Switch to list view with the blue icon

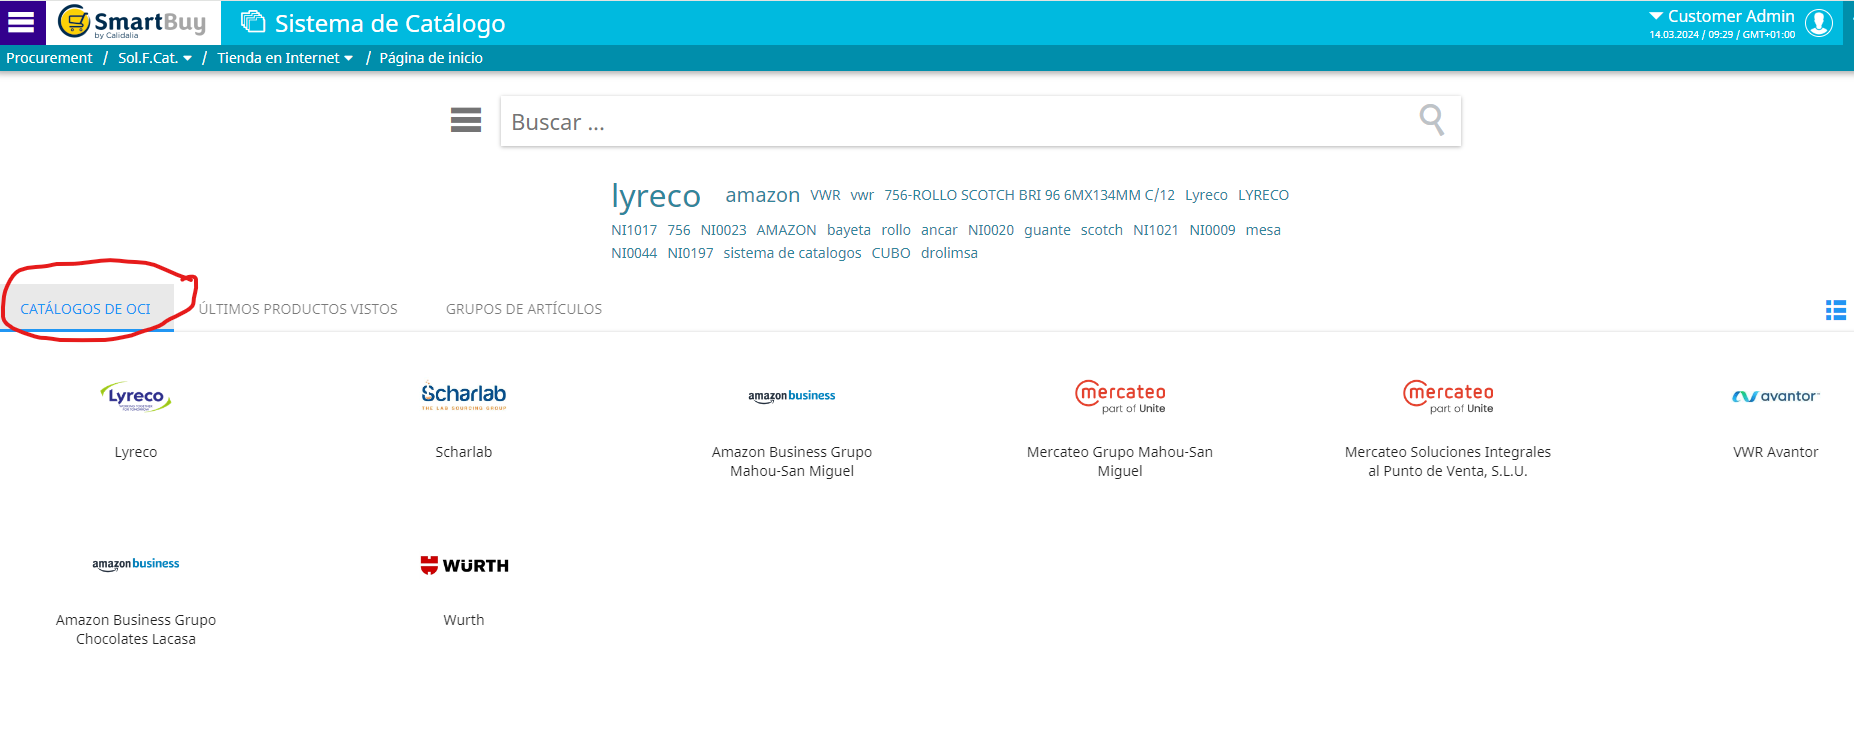1836,310
